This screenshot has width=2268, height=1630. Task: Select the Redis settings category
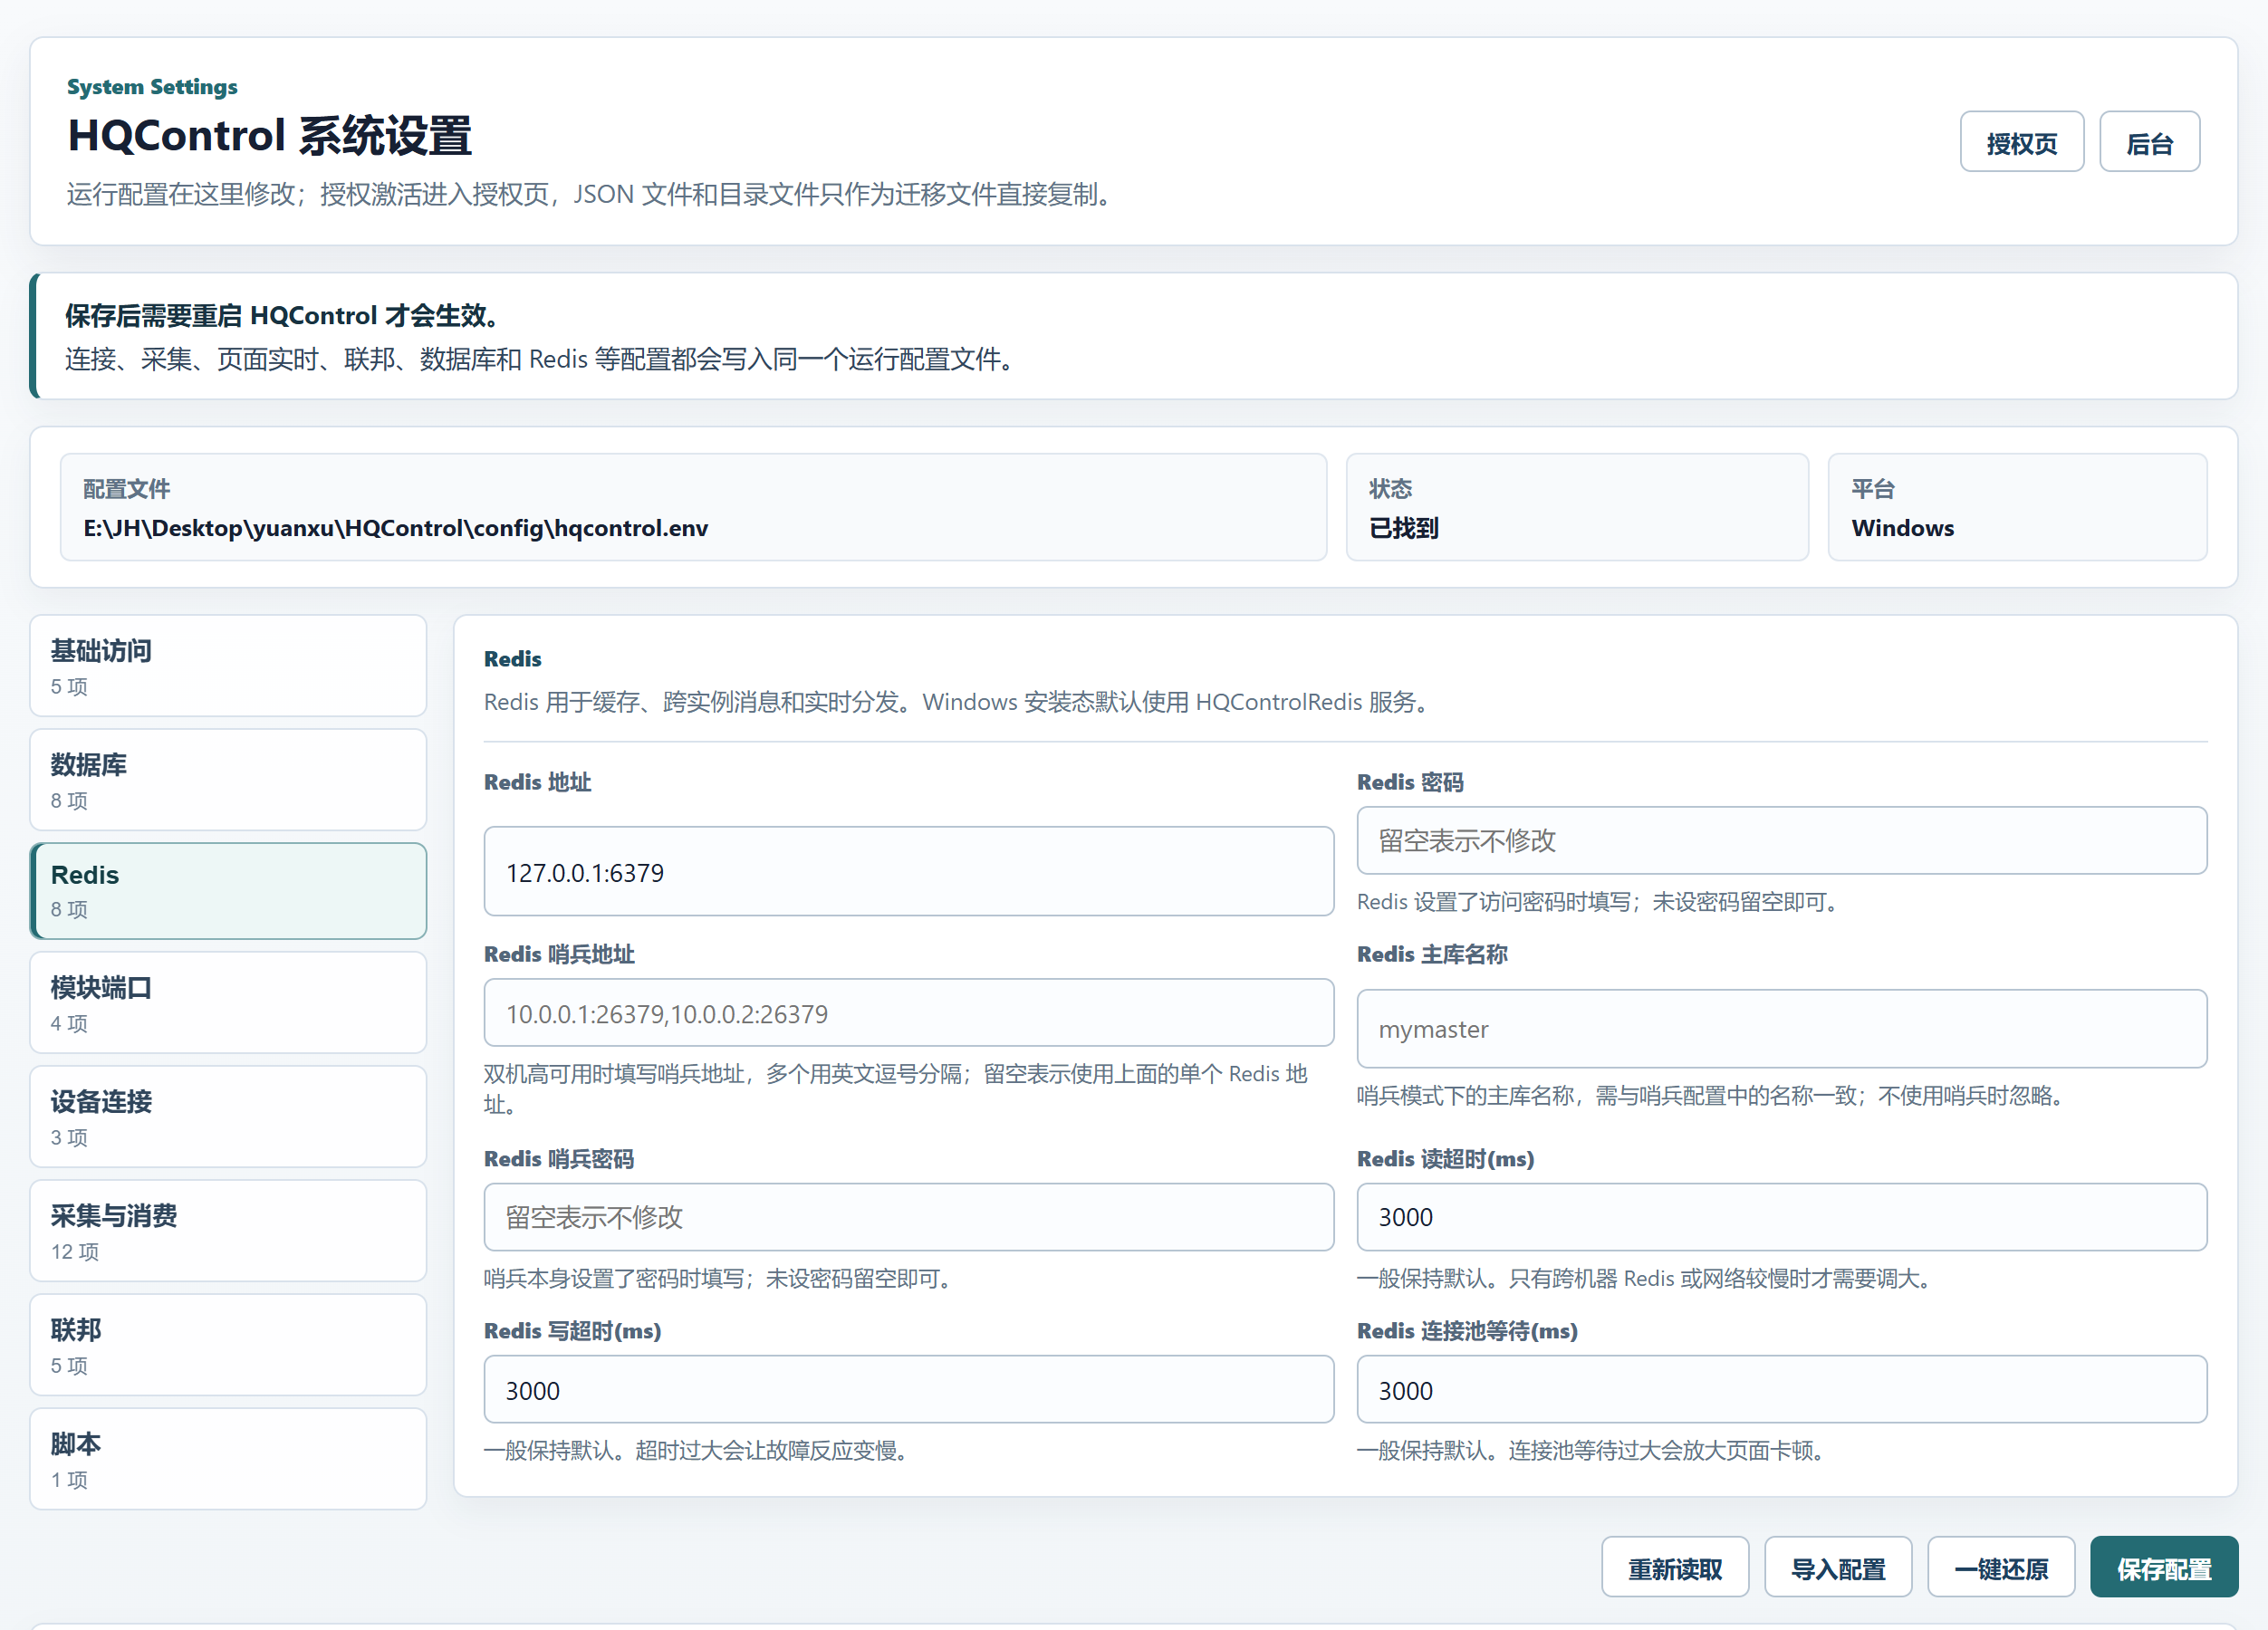[x=228, y=891]
